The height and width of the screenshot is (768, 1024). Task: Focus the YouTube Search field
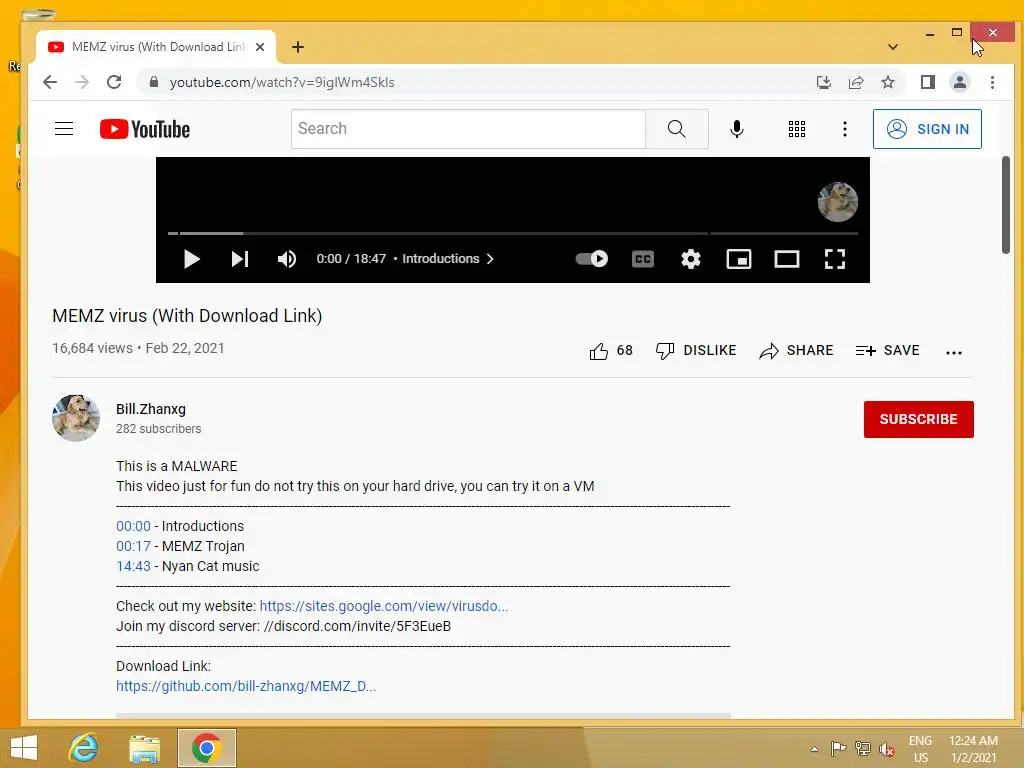[468, 129]
